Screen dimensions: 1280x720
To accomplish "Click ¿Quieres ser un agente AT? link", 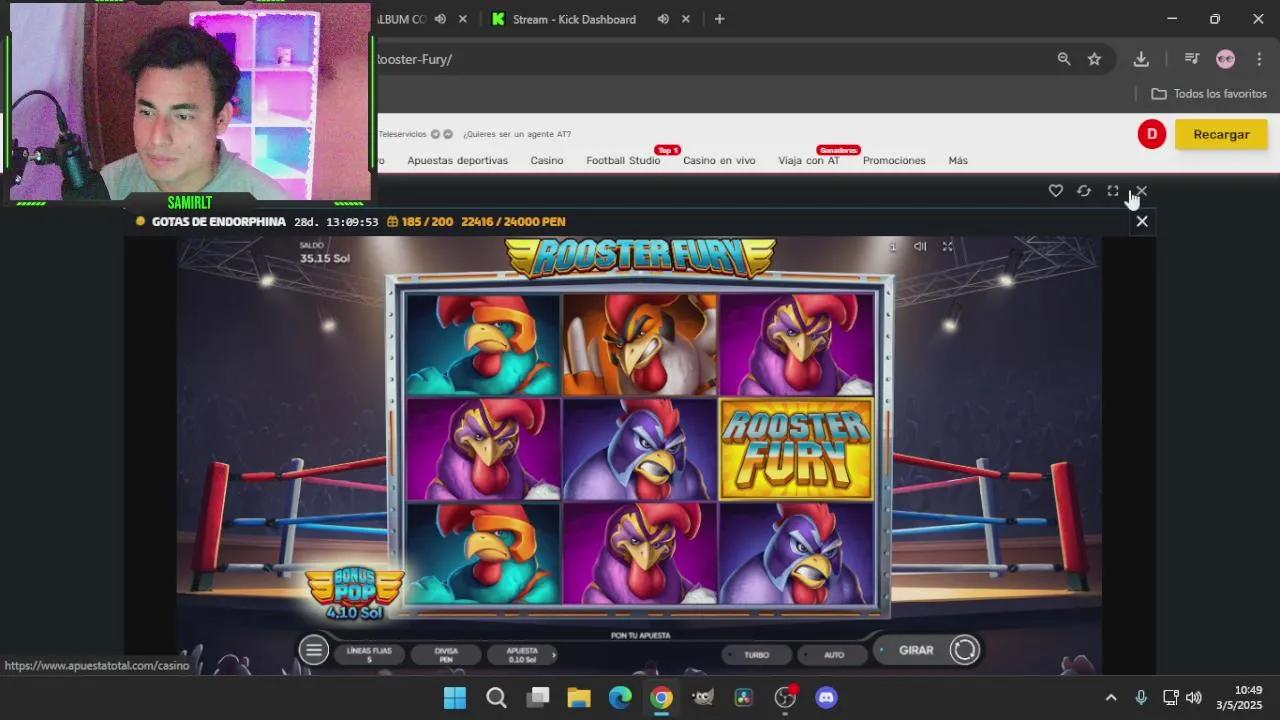I will tap(517, 134).
